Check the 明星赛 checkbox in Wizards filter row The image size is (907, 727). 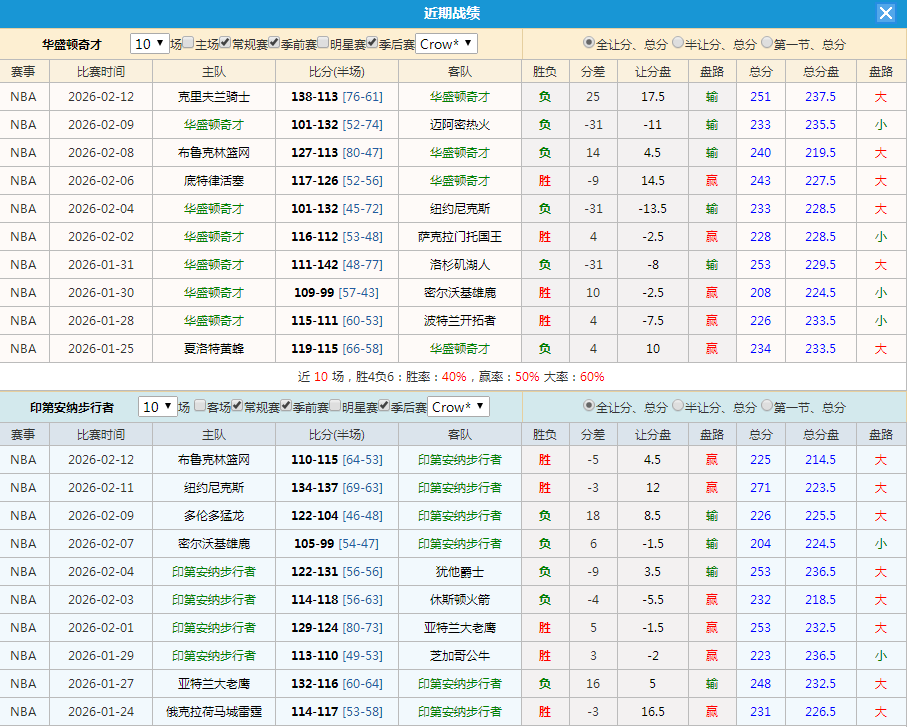[x=323, y=44]
